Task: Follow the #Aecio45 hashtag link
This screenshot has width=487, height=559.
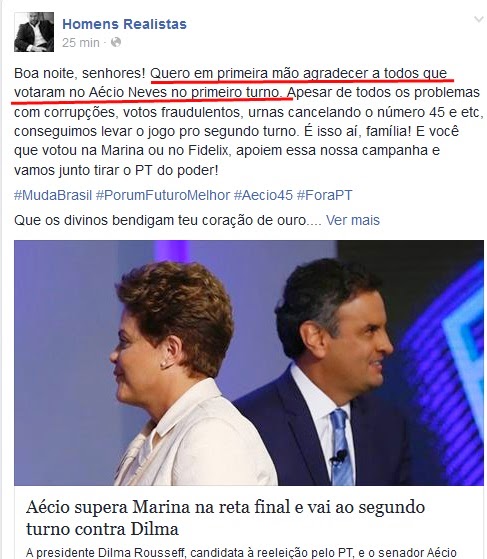Action: [263, 195]
